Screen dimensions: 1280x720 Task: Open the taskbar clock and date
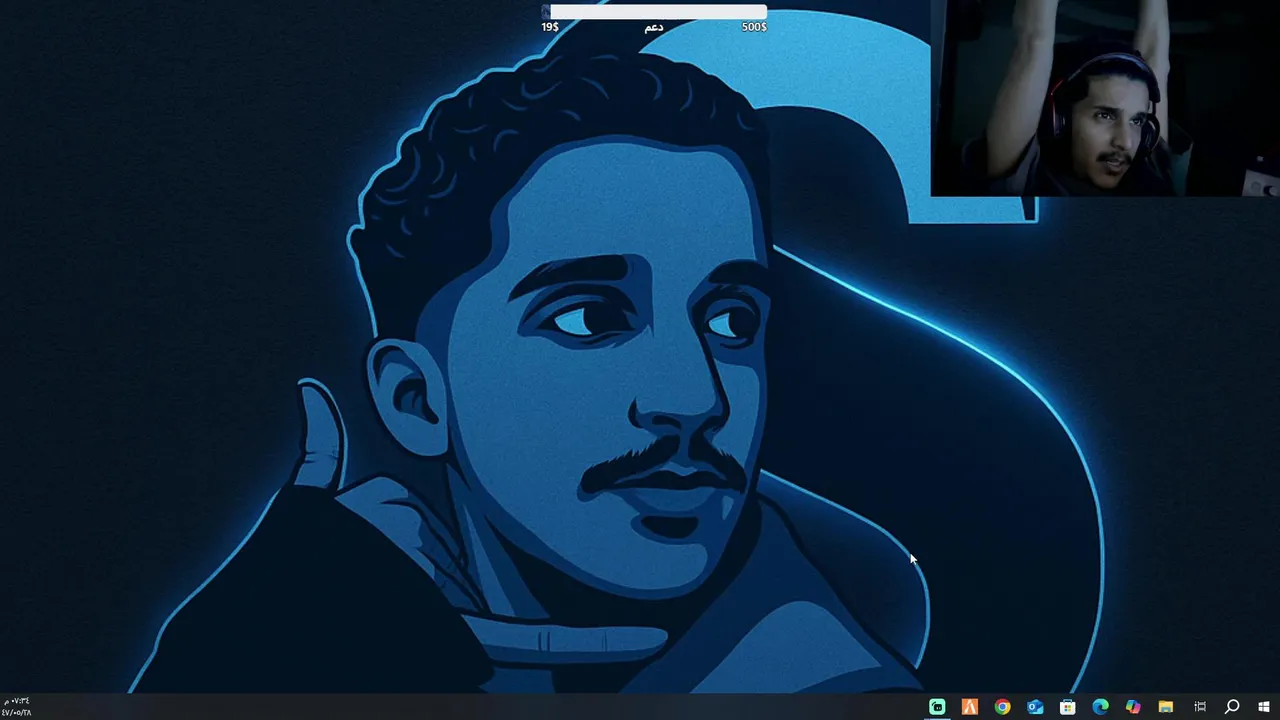click(x=17, y=707)
